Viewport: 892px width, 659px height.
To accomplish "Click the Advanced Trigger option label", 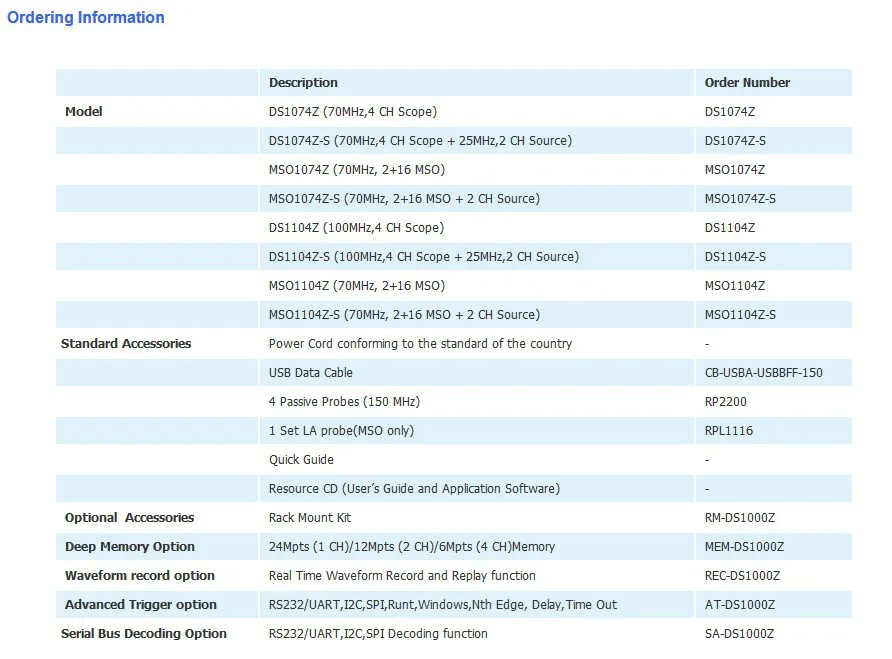I will coord(141,605).
